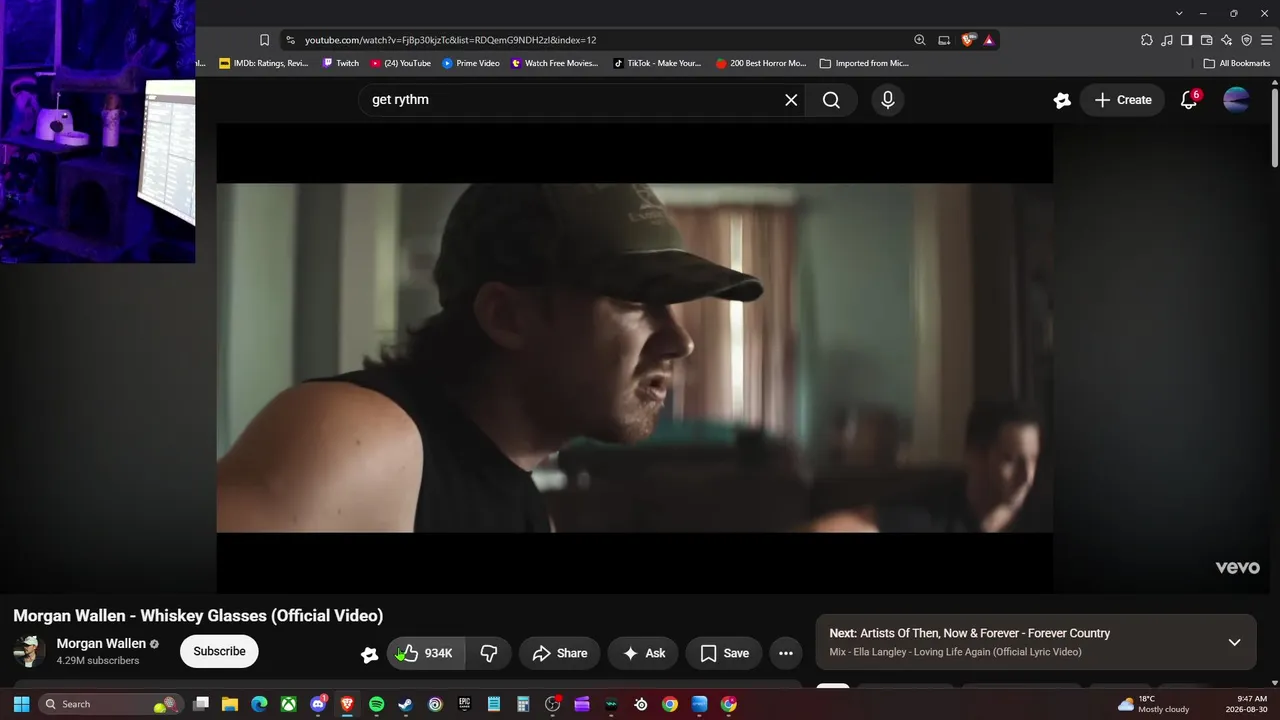
Task: Expand the Next up playlist panel
Action: [1234, 642]
